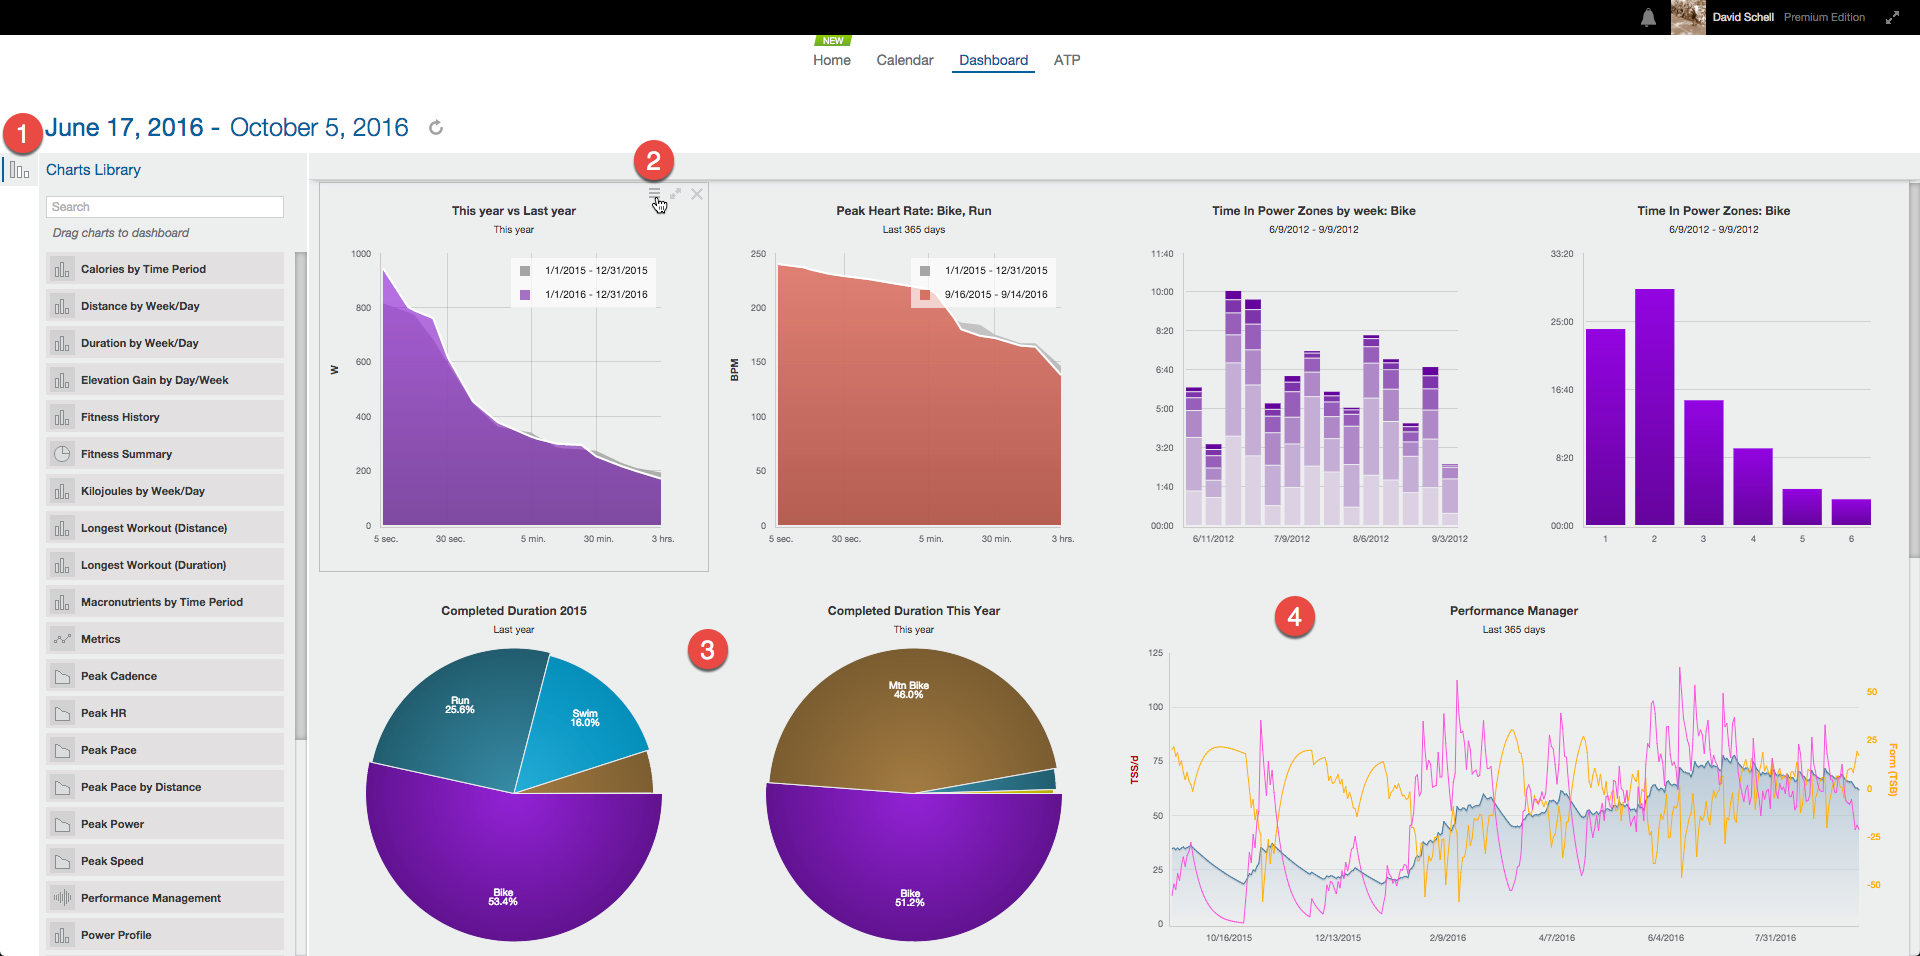The height and width of the screenshot is (956, 1920).
Task: Switch to the Calendar tab
Action: [904, 60]
